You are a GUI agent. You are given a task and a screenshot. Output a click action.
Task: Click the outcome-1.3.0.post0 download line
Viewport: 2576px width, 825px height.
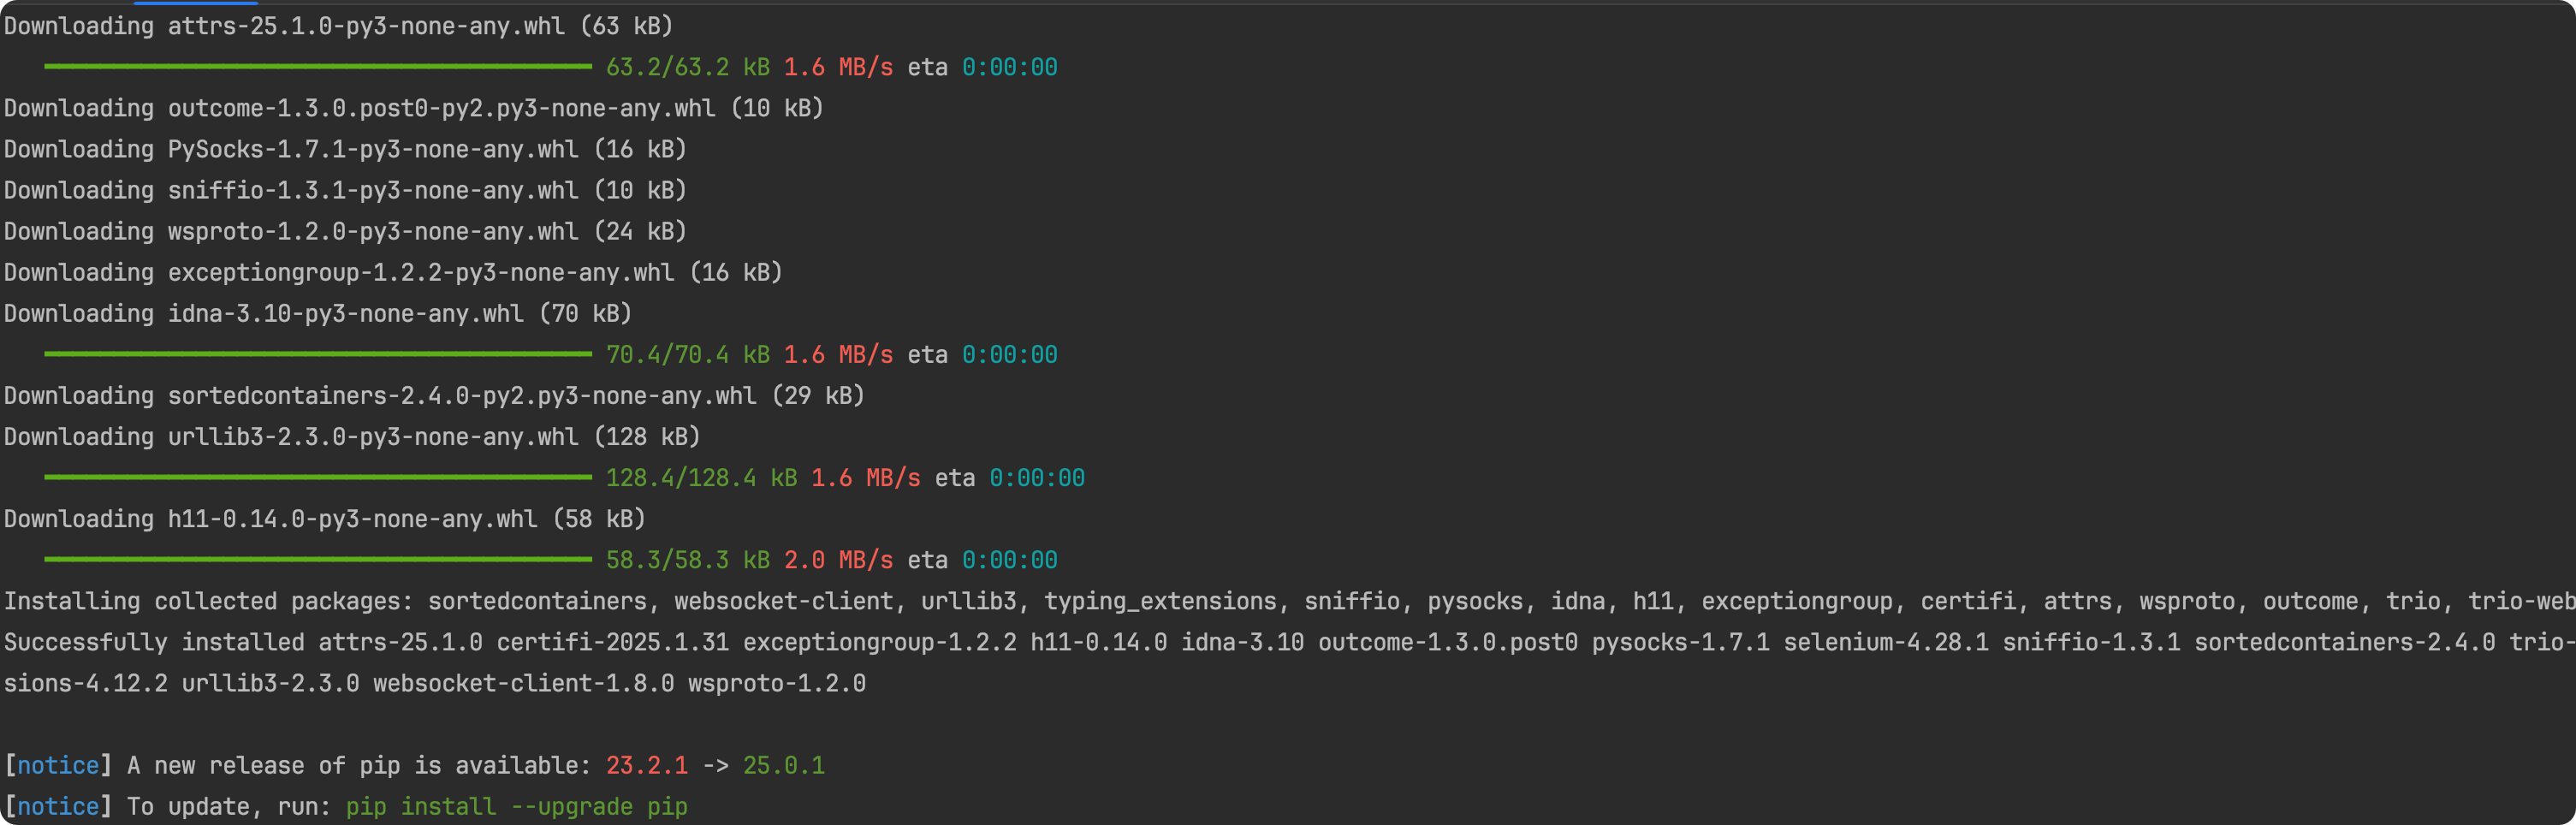pos(413,108)
